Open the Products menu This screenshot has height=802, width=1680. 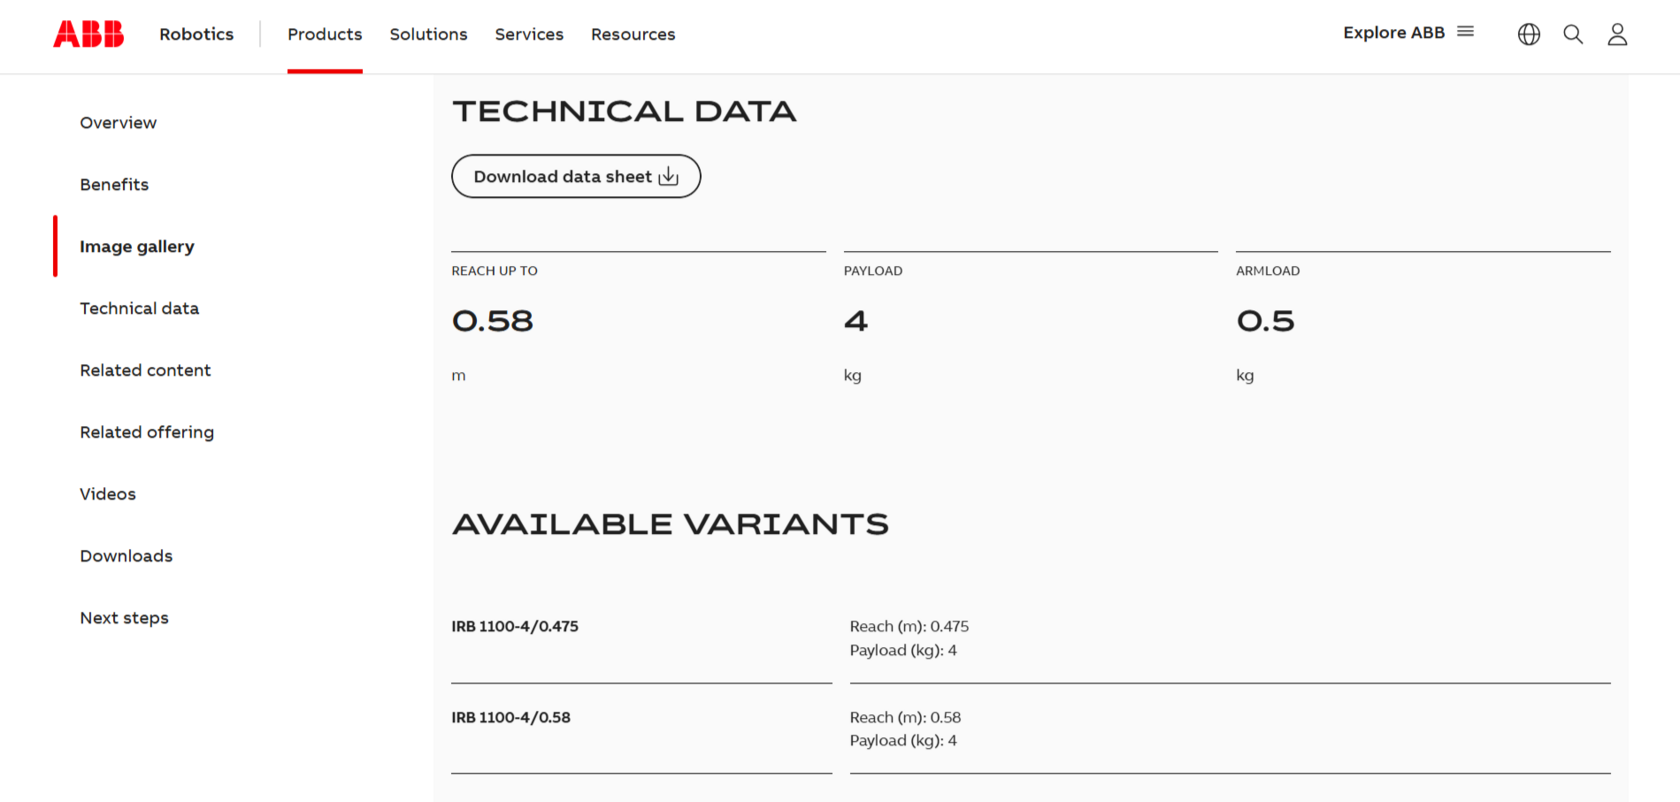(x=325, y=34)
